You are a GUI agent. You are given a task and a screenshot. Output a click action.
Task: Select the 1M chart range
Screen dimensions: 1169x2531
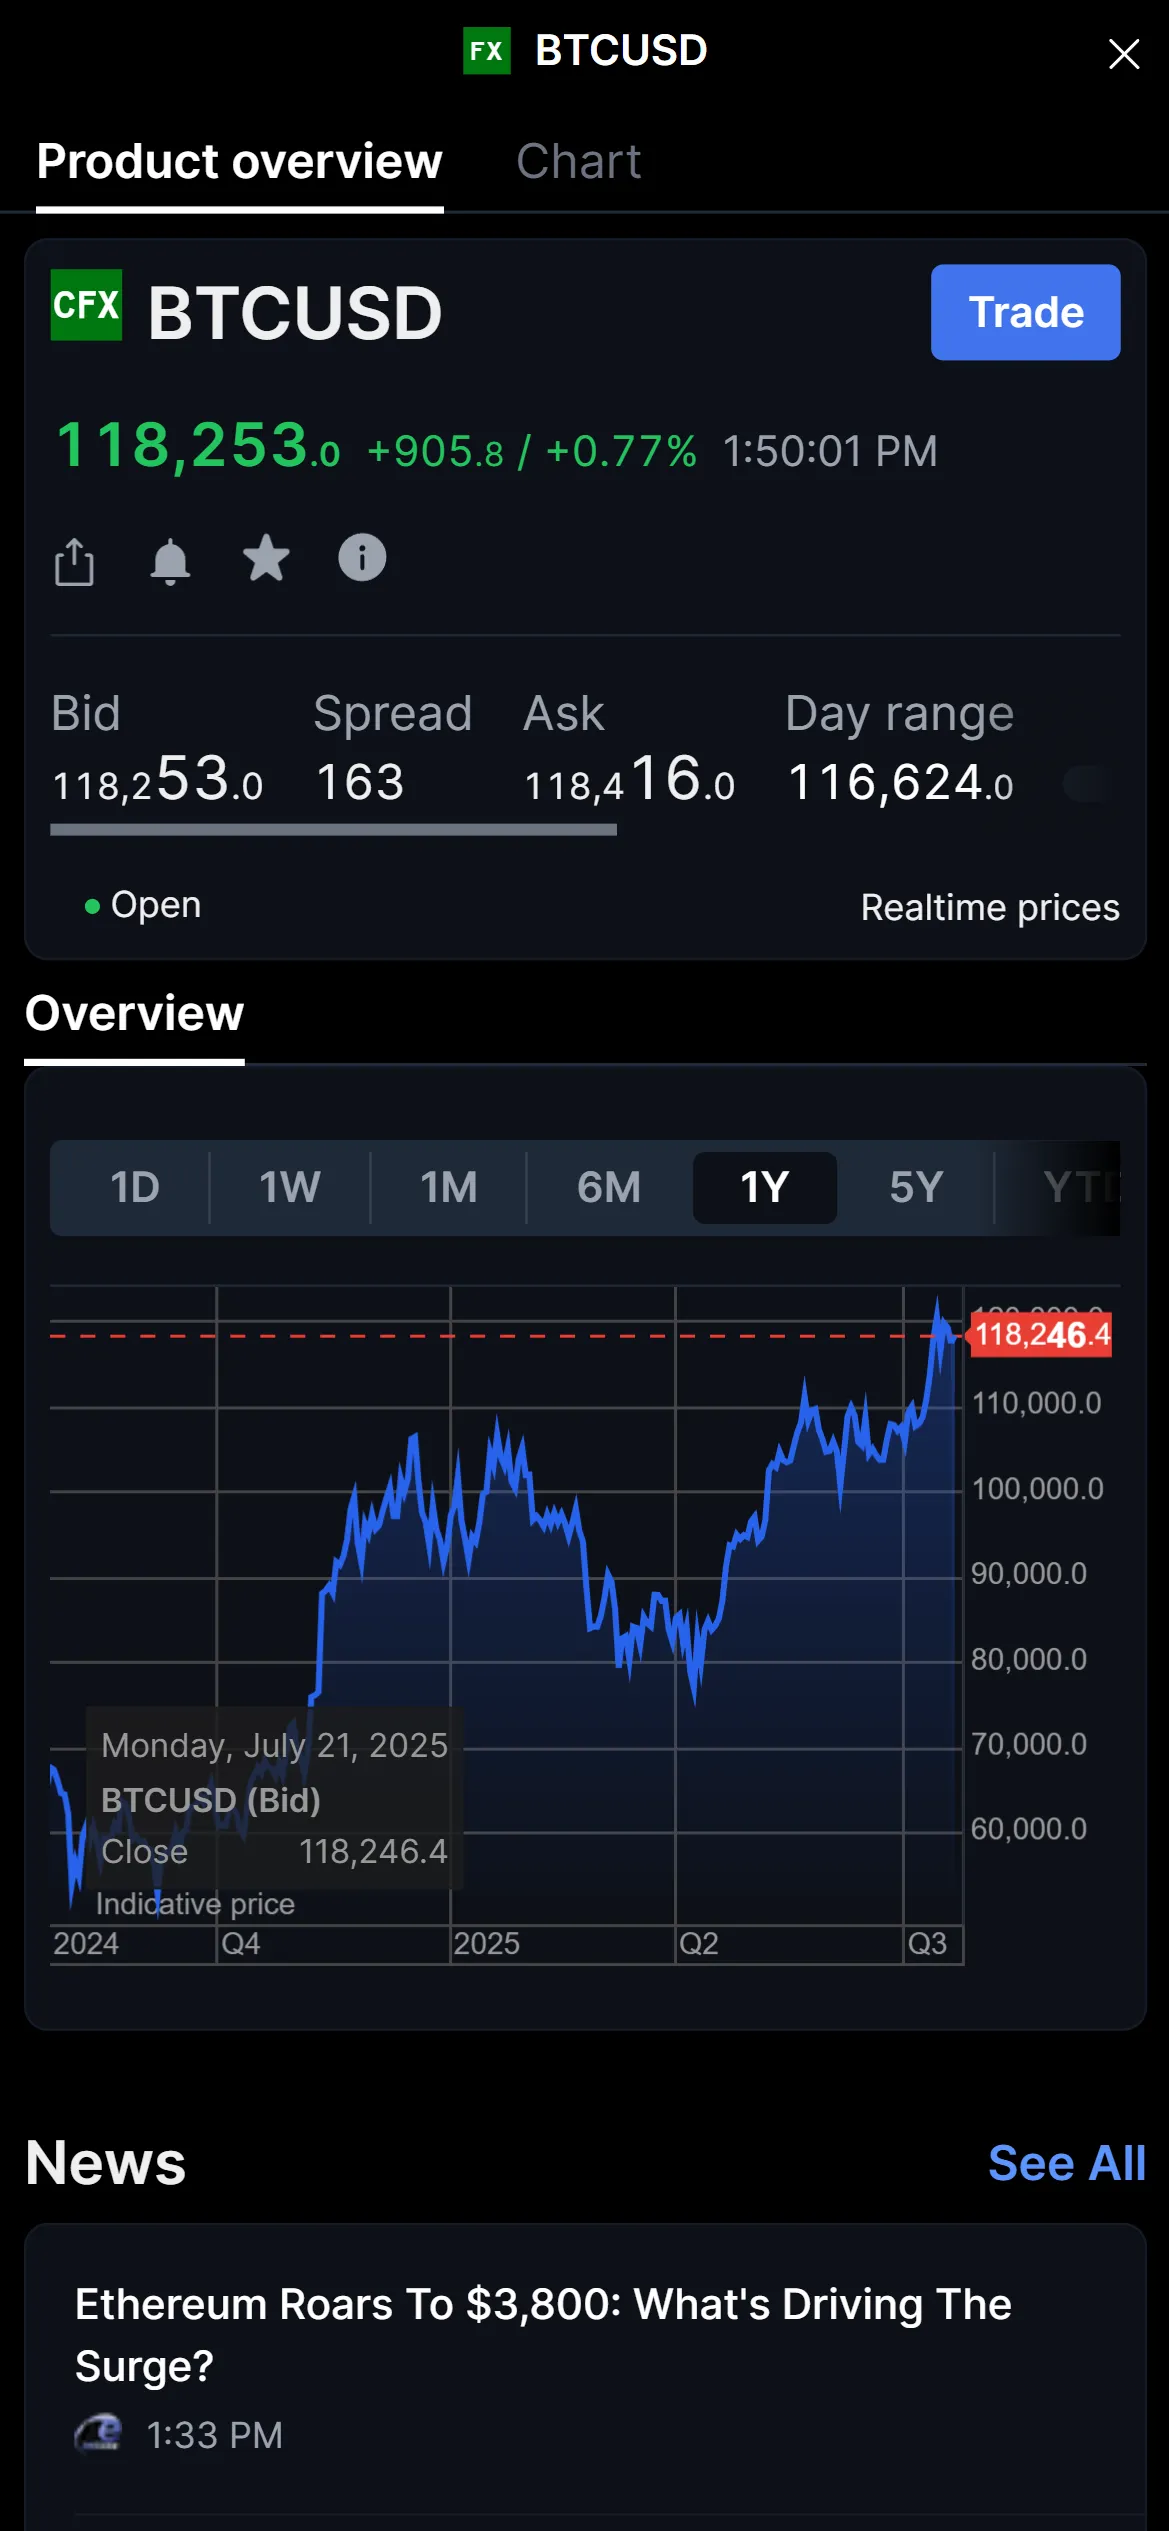[449, 1187]
